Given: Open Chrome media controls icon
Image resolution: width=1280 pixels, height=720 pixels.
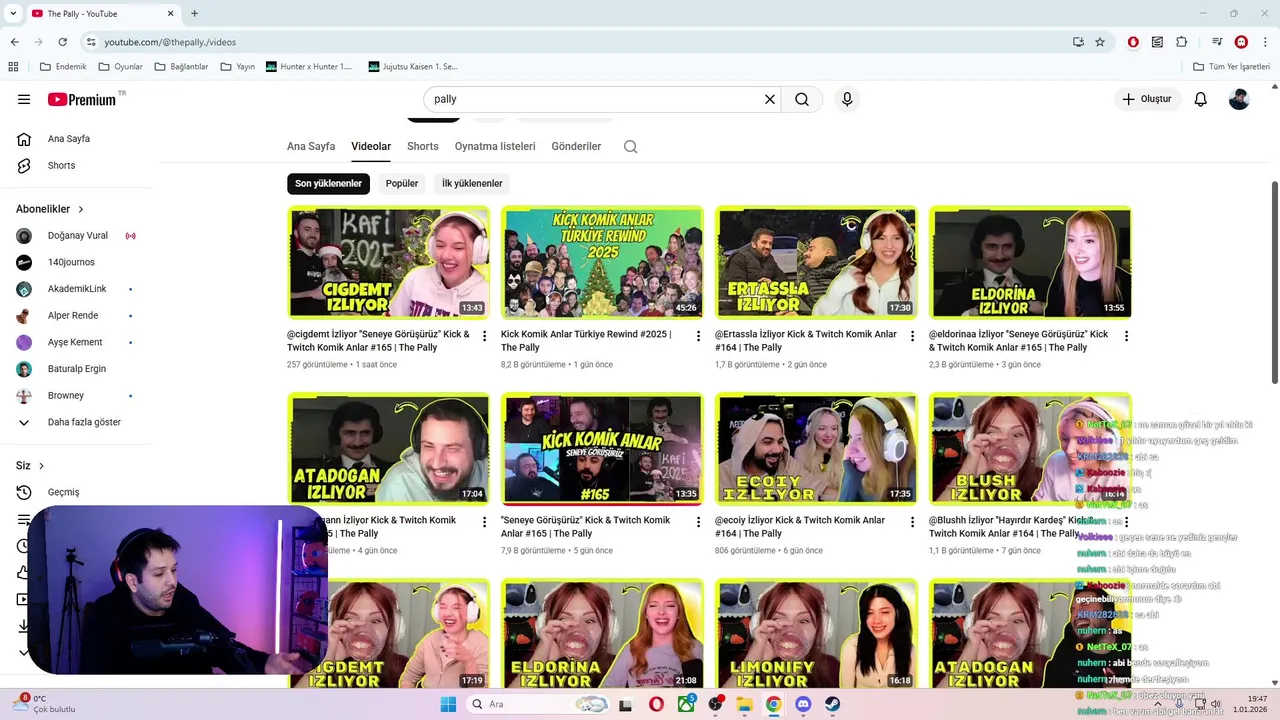Looking at the screenshot, I should (1217, 42).
